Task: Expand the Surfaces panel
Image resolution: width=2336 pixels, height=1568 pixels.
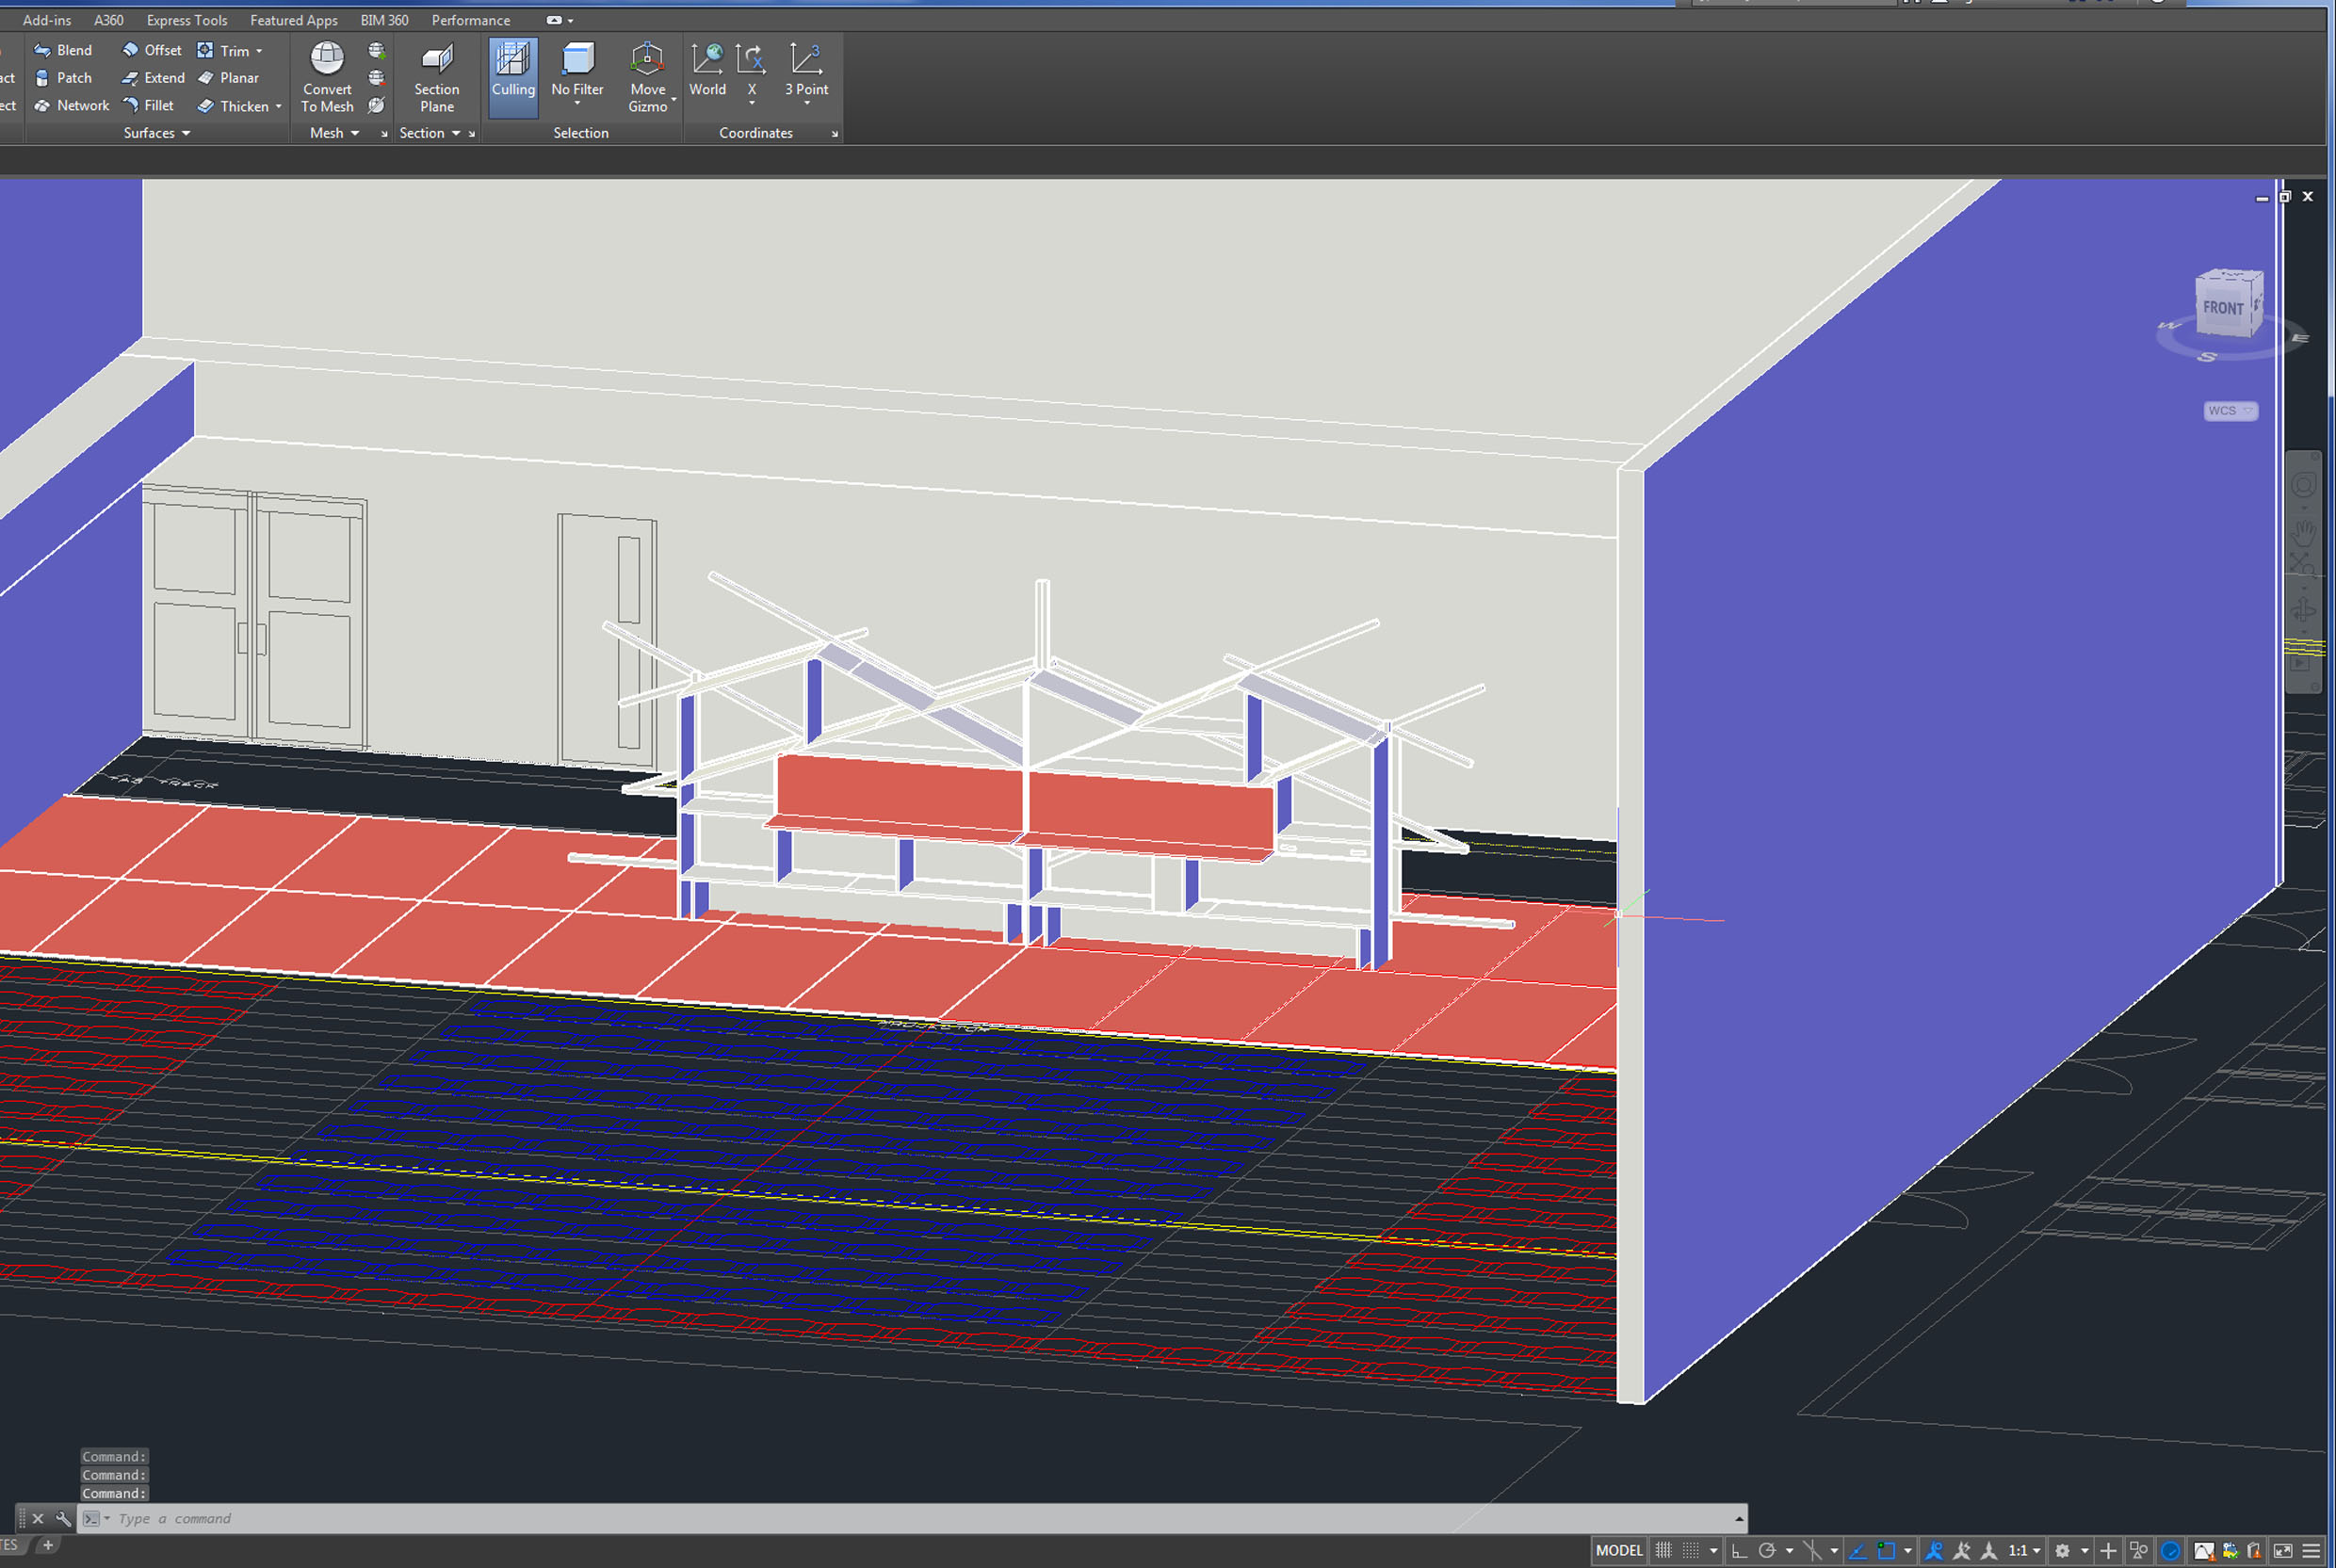Action: tap(156, 133)
